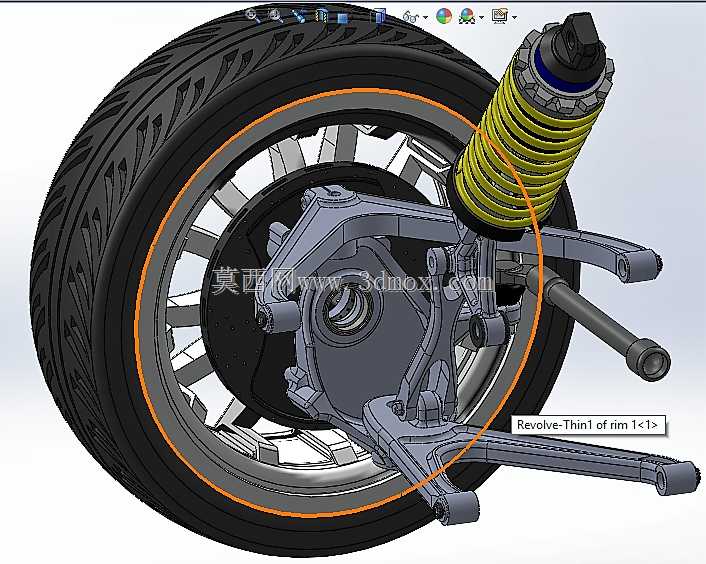Activate the Section View tool
This screenshot has width=706, height=564.
(x=321, y=17)
